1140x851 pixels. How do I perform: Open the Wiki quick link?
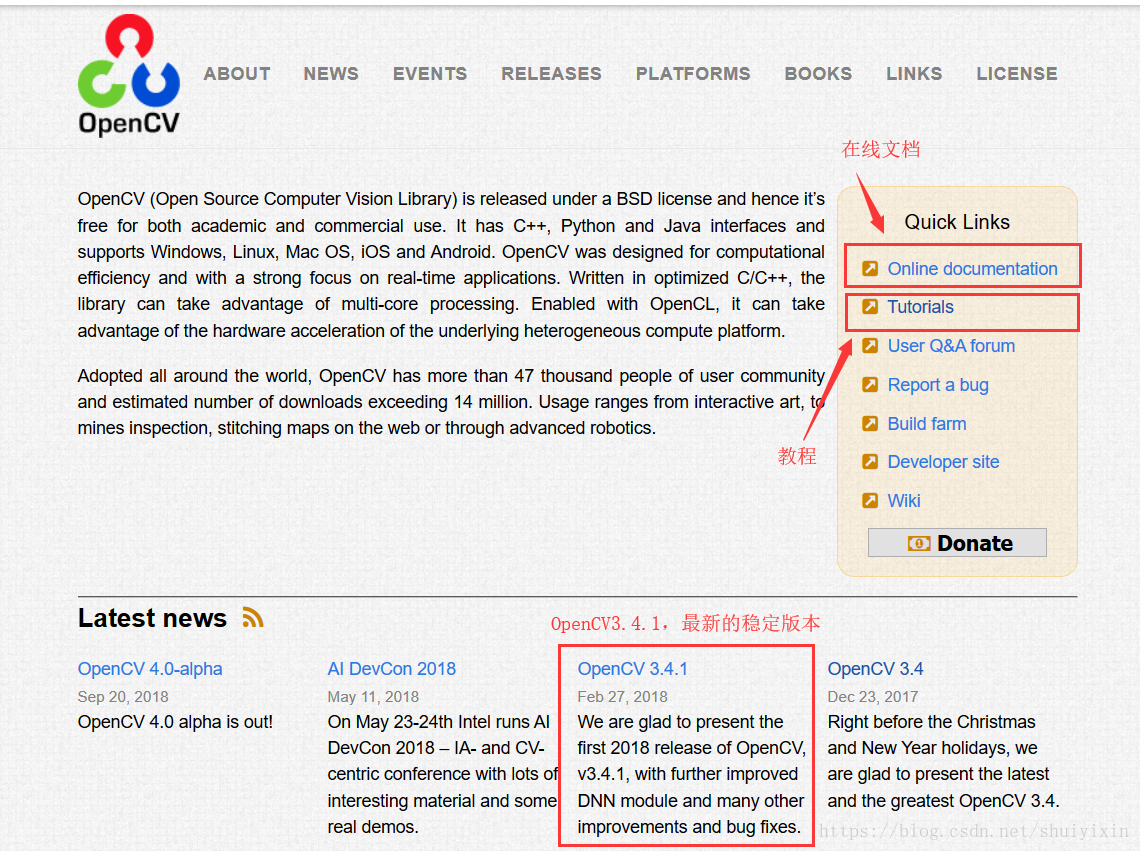(x=904, y=500)
